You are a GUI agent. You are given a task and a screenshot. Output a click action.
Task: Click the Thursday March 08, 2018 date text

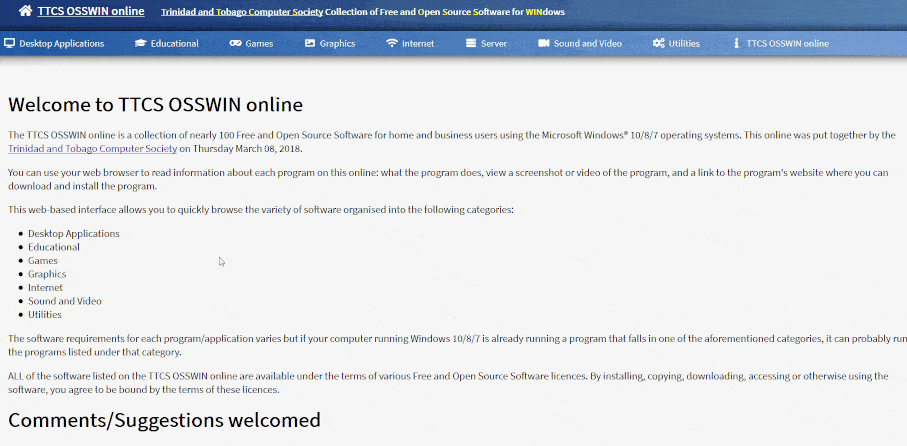click(246, 149)
